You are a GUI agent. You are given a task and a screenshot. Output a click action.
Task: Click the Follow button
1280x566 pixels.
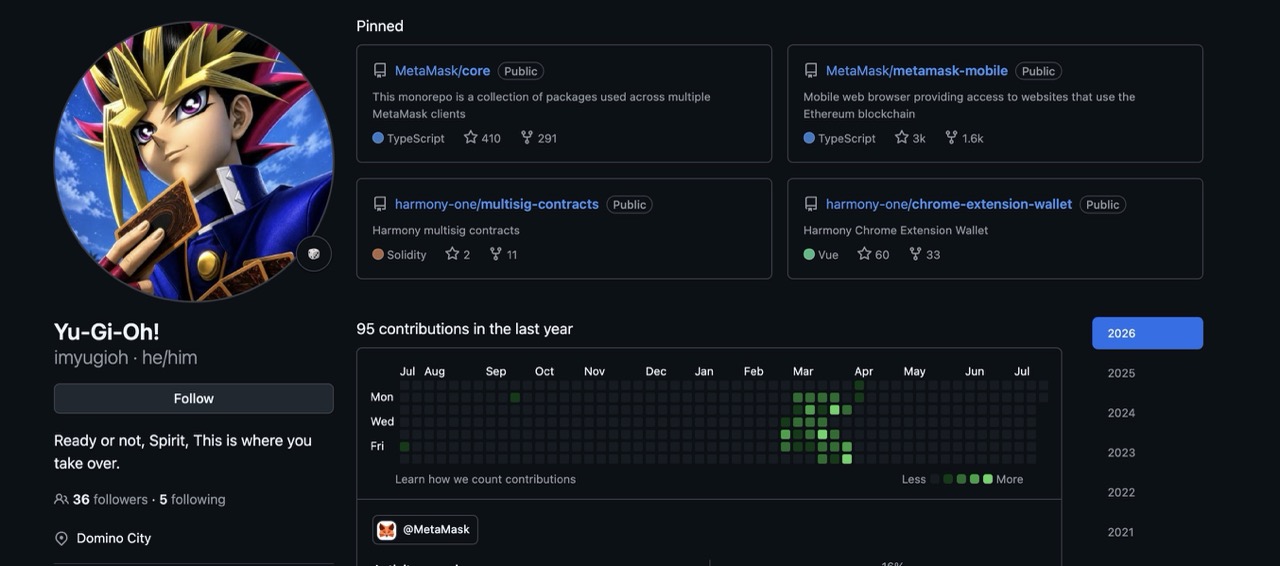194,398
